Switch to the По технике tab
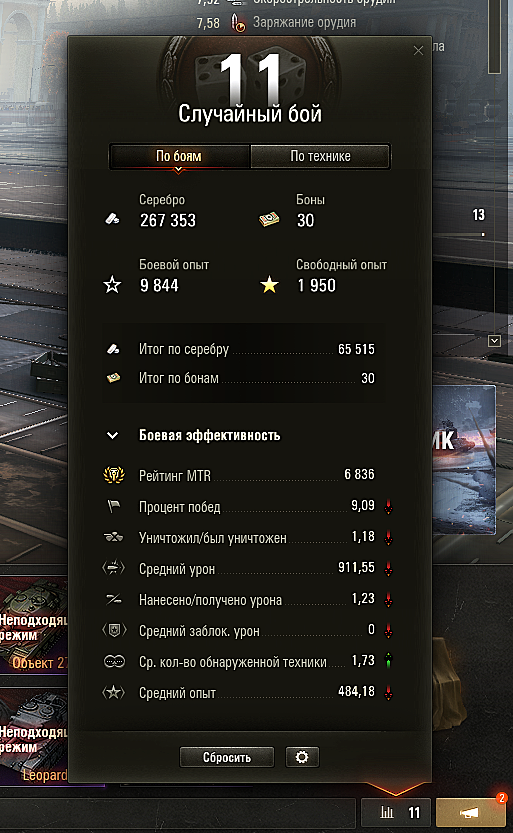 click(320, 156)
